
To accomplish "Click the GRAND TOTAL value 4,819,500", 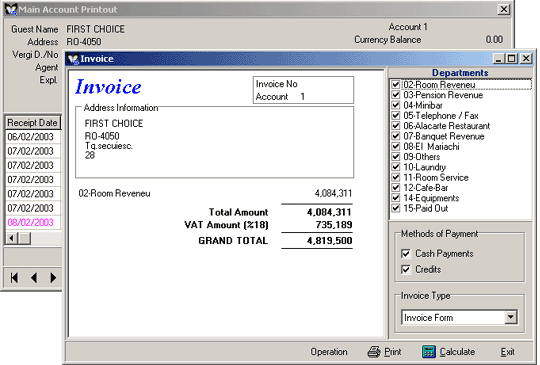I will point(330,241).
